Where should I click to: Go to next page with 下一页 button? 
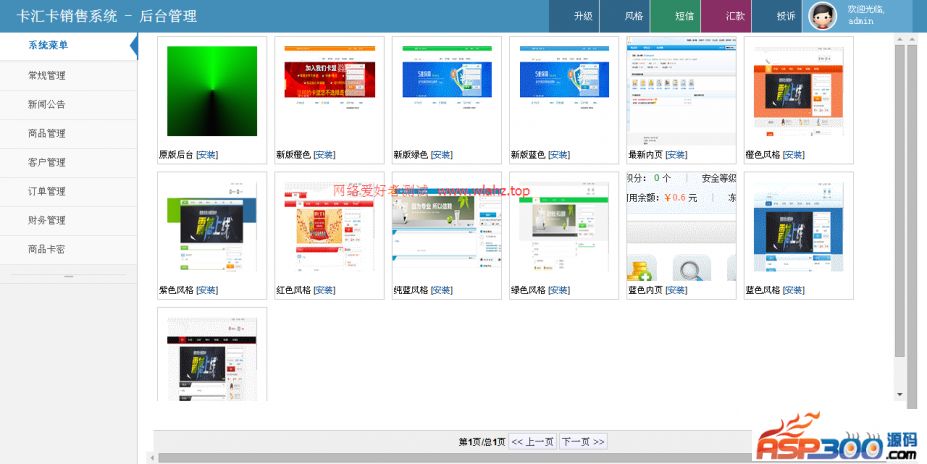click(583, 441)
